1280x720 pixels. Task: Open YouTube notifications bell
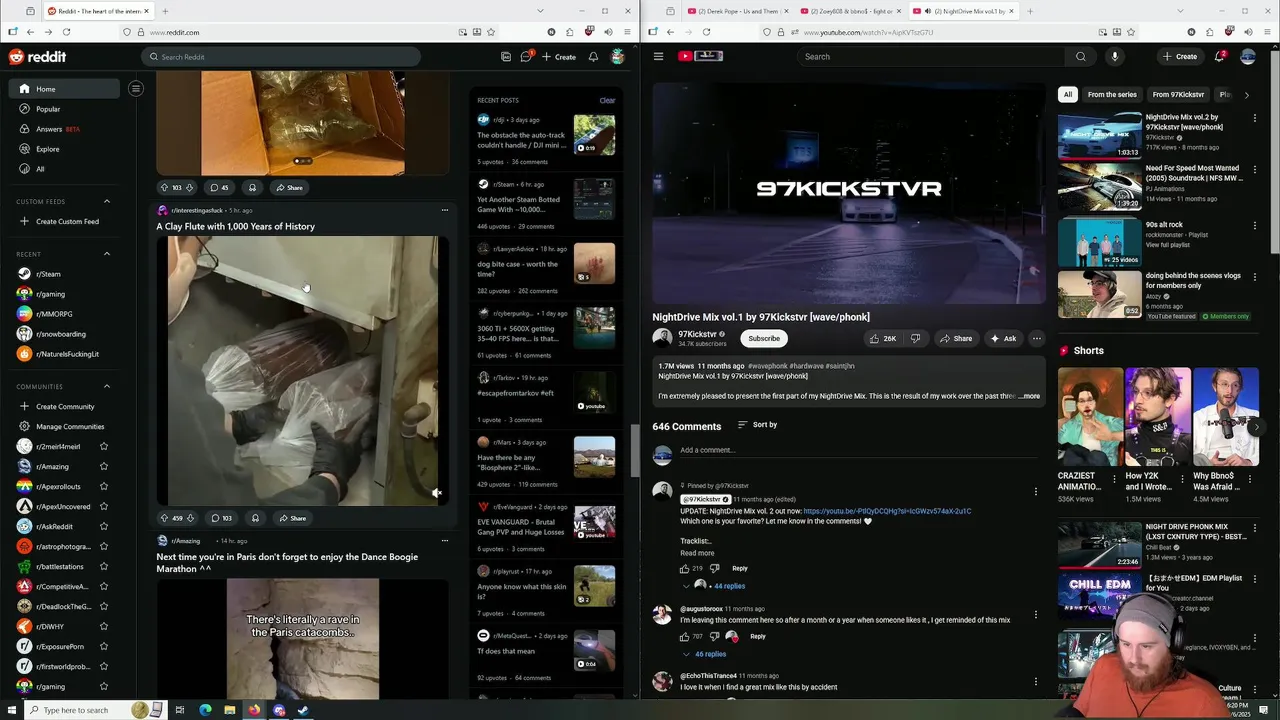[x=1219, y=56]
